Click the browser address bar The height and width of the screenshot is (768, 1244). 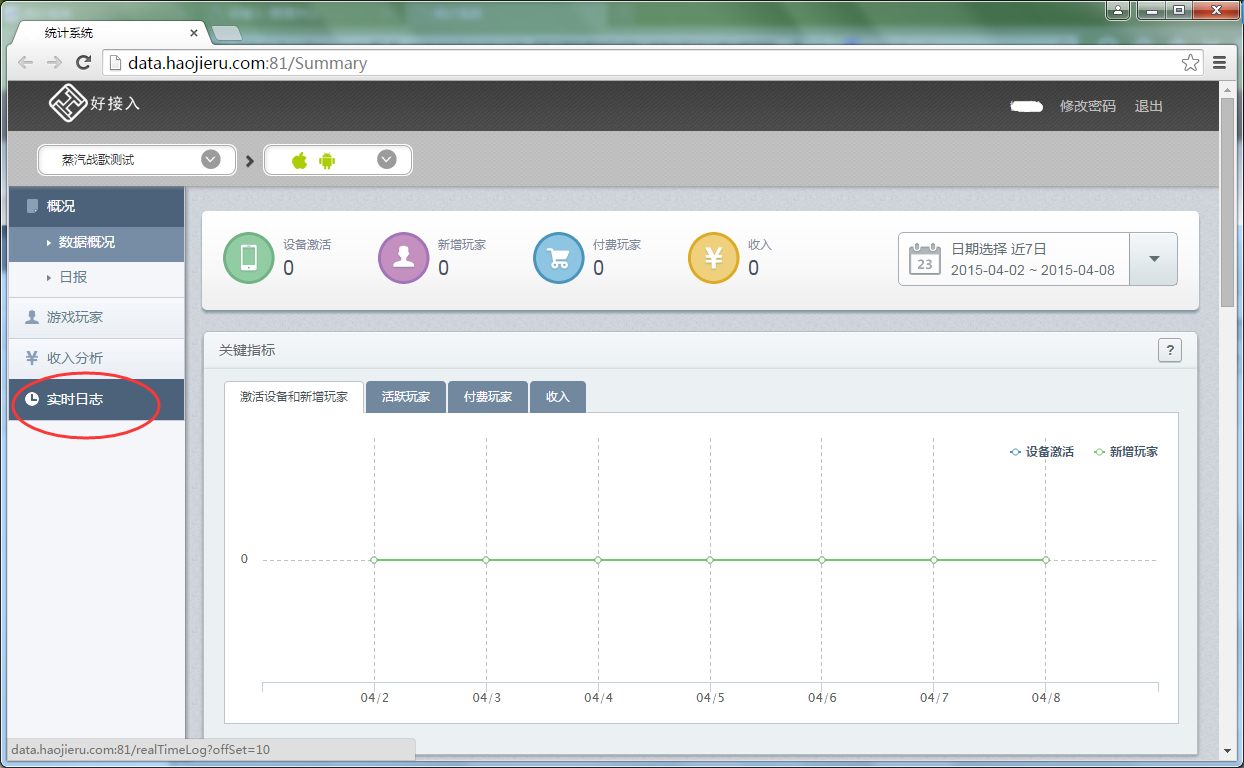(x=640, y=63)
